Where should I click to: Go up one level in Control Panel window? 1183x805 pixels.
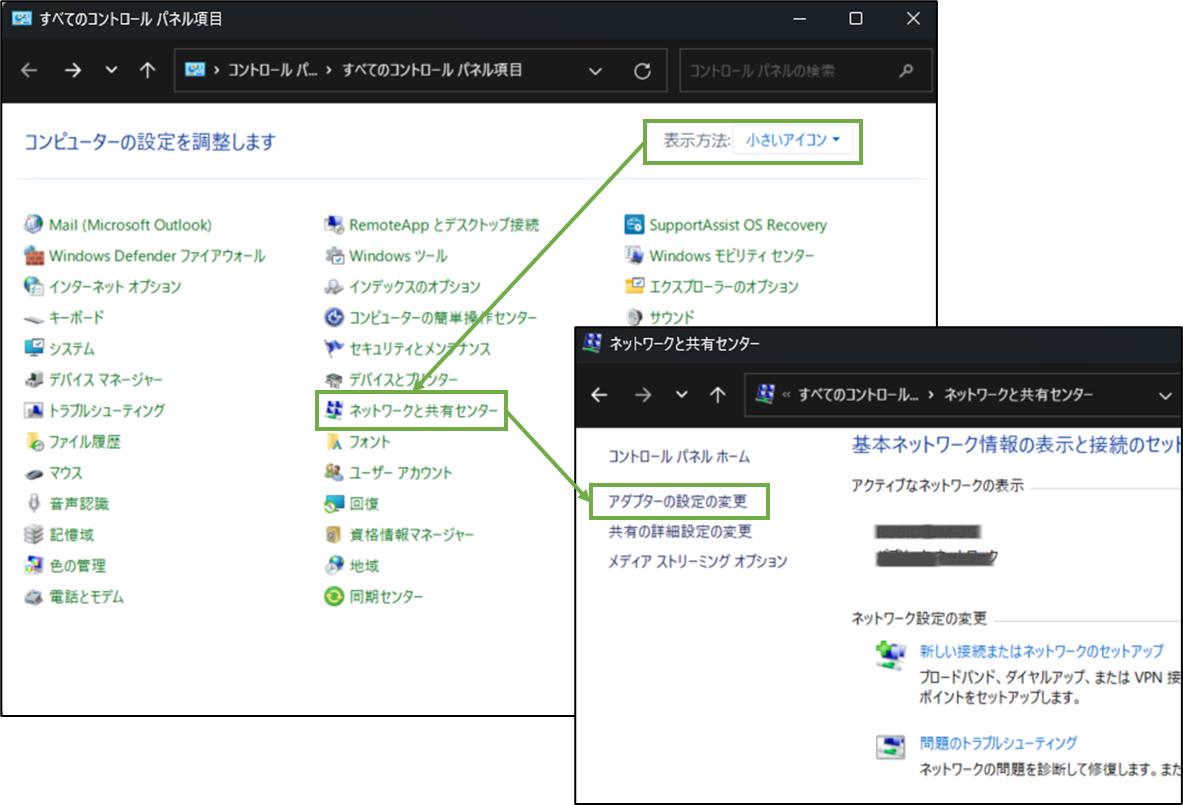click(x=147, y=70)
